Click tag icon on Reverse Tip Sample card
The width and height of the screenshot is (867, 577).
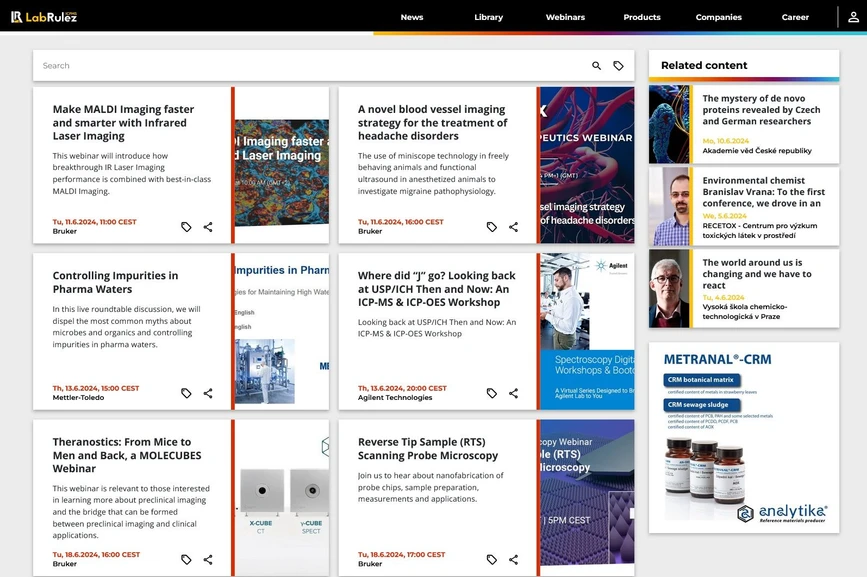[x=492, y=559]
